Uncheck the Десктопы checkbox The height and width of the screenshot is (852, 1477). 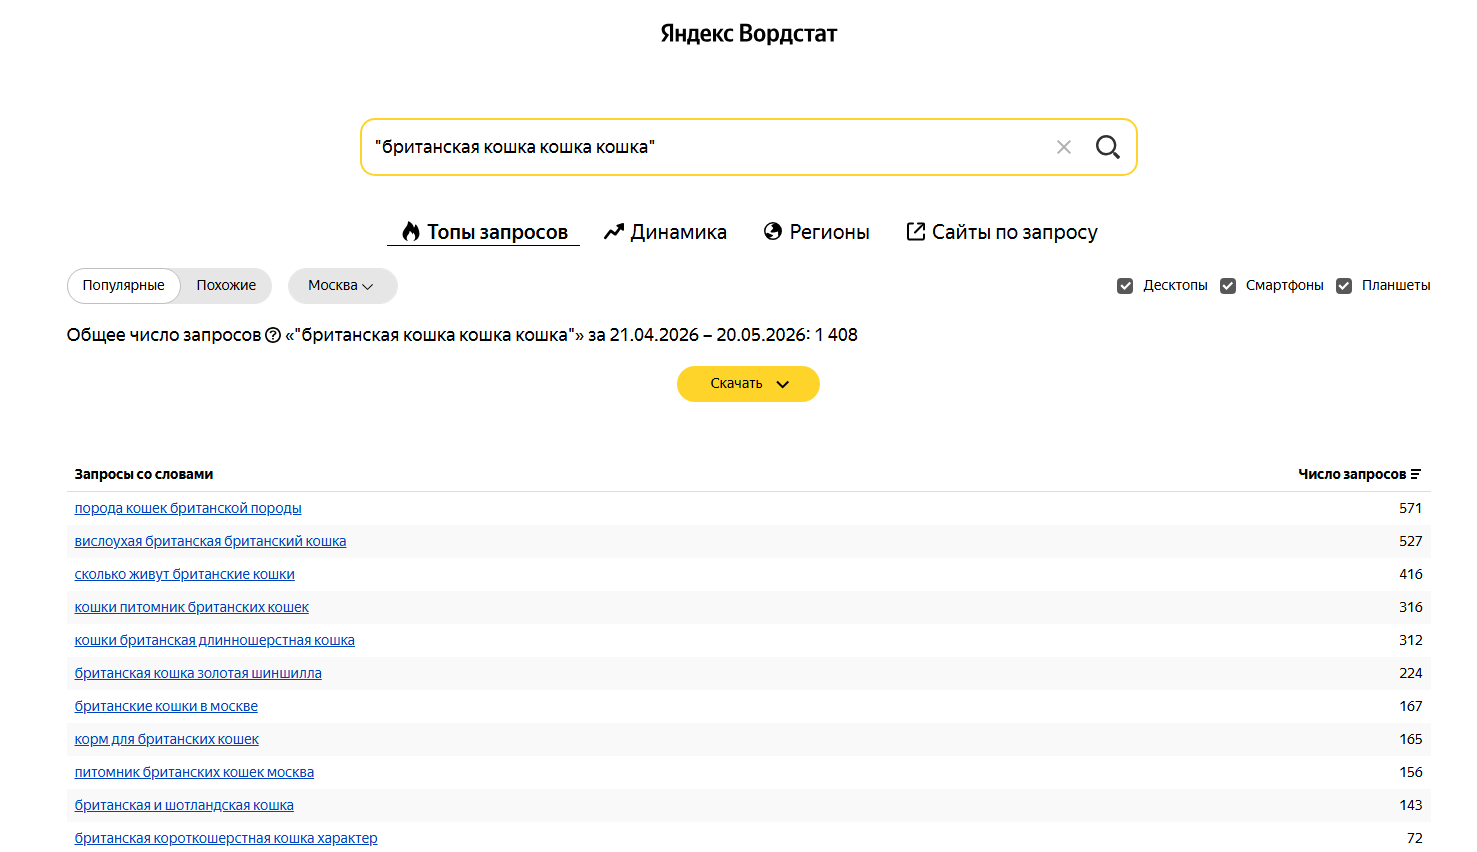coord(1125,286)
